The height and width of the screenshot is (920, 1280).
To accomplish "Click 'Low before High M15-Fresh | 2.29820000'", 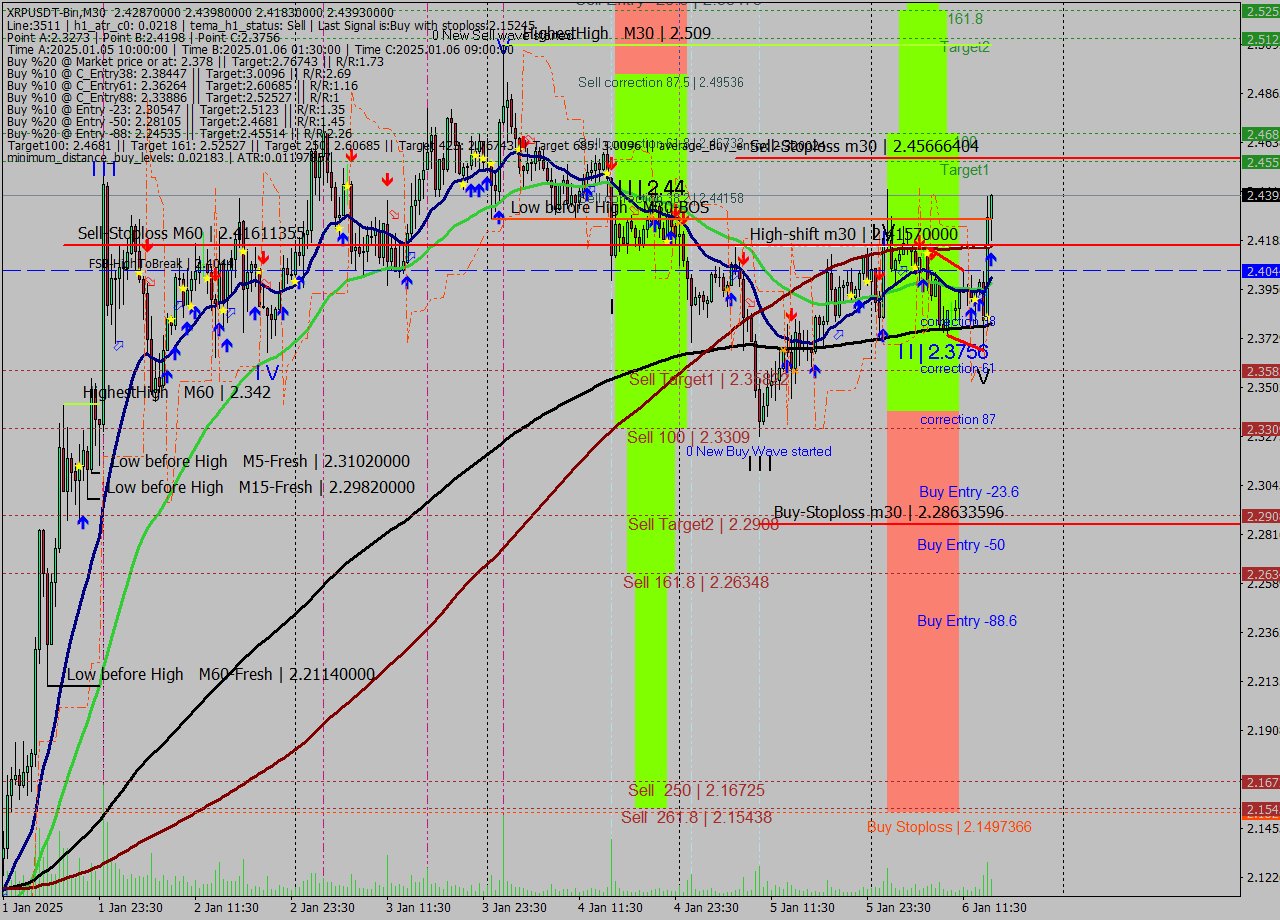I will coord(260,487).
